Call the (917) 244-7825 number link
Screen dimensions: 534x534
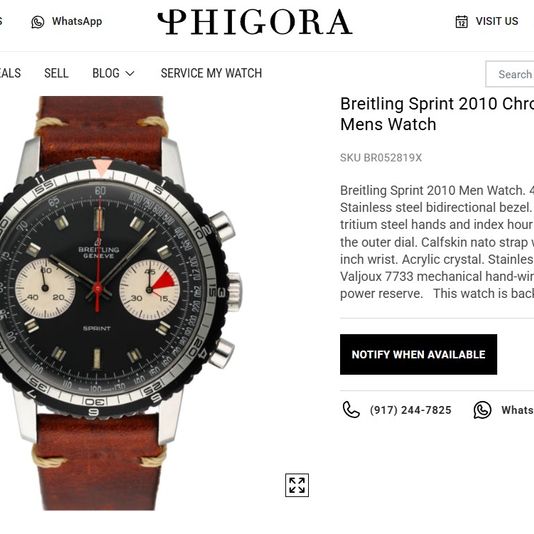click(410, 410)
